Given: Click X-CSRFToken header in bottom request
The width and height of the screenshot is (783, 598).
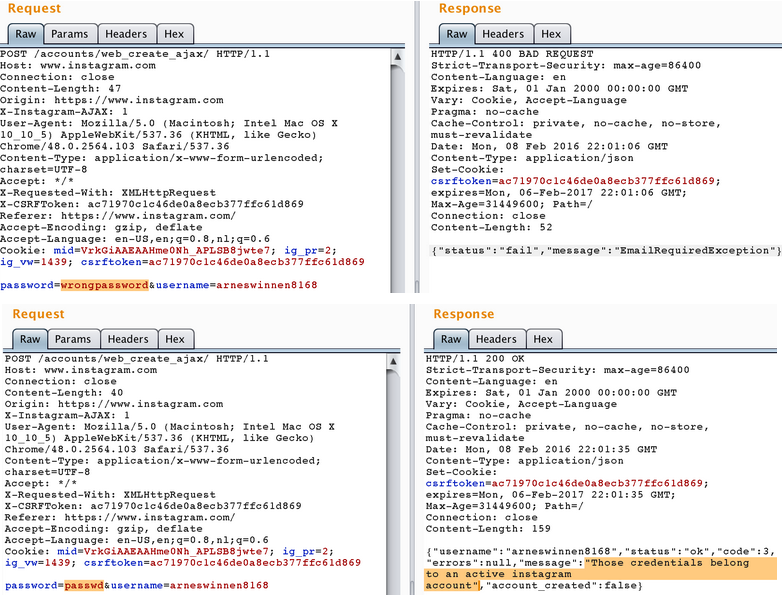Looking at the screenshot, I should tap(153, 506).
